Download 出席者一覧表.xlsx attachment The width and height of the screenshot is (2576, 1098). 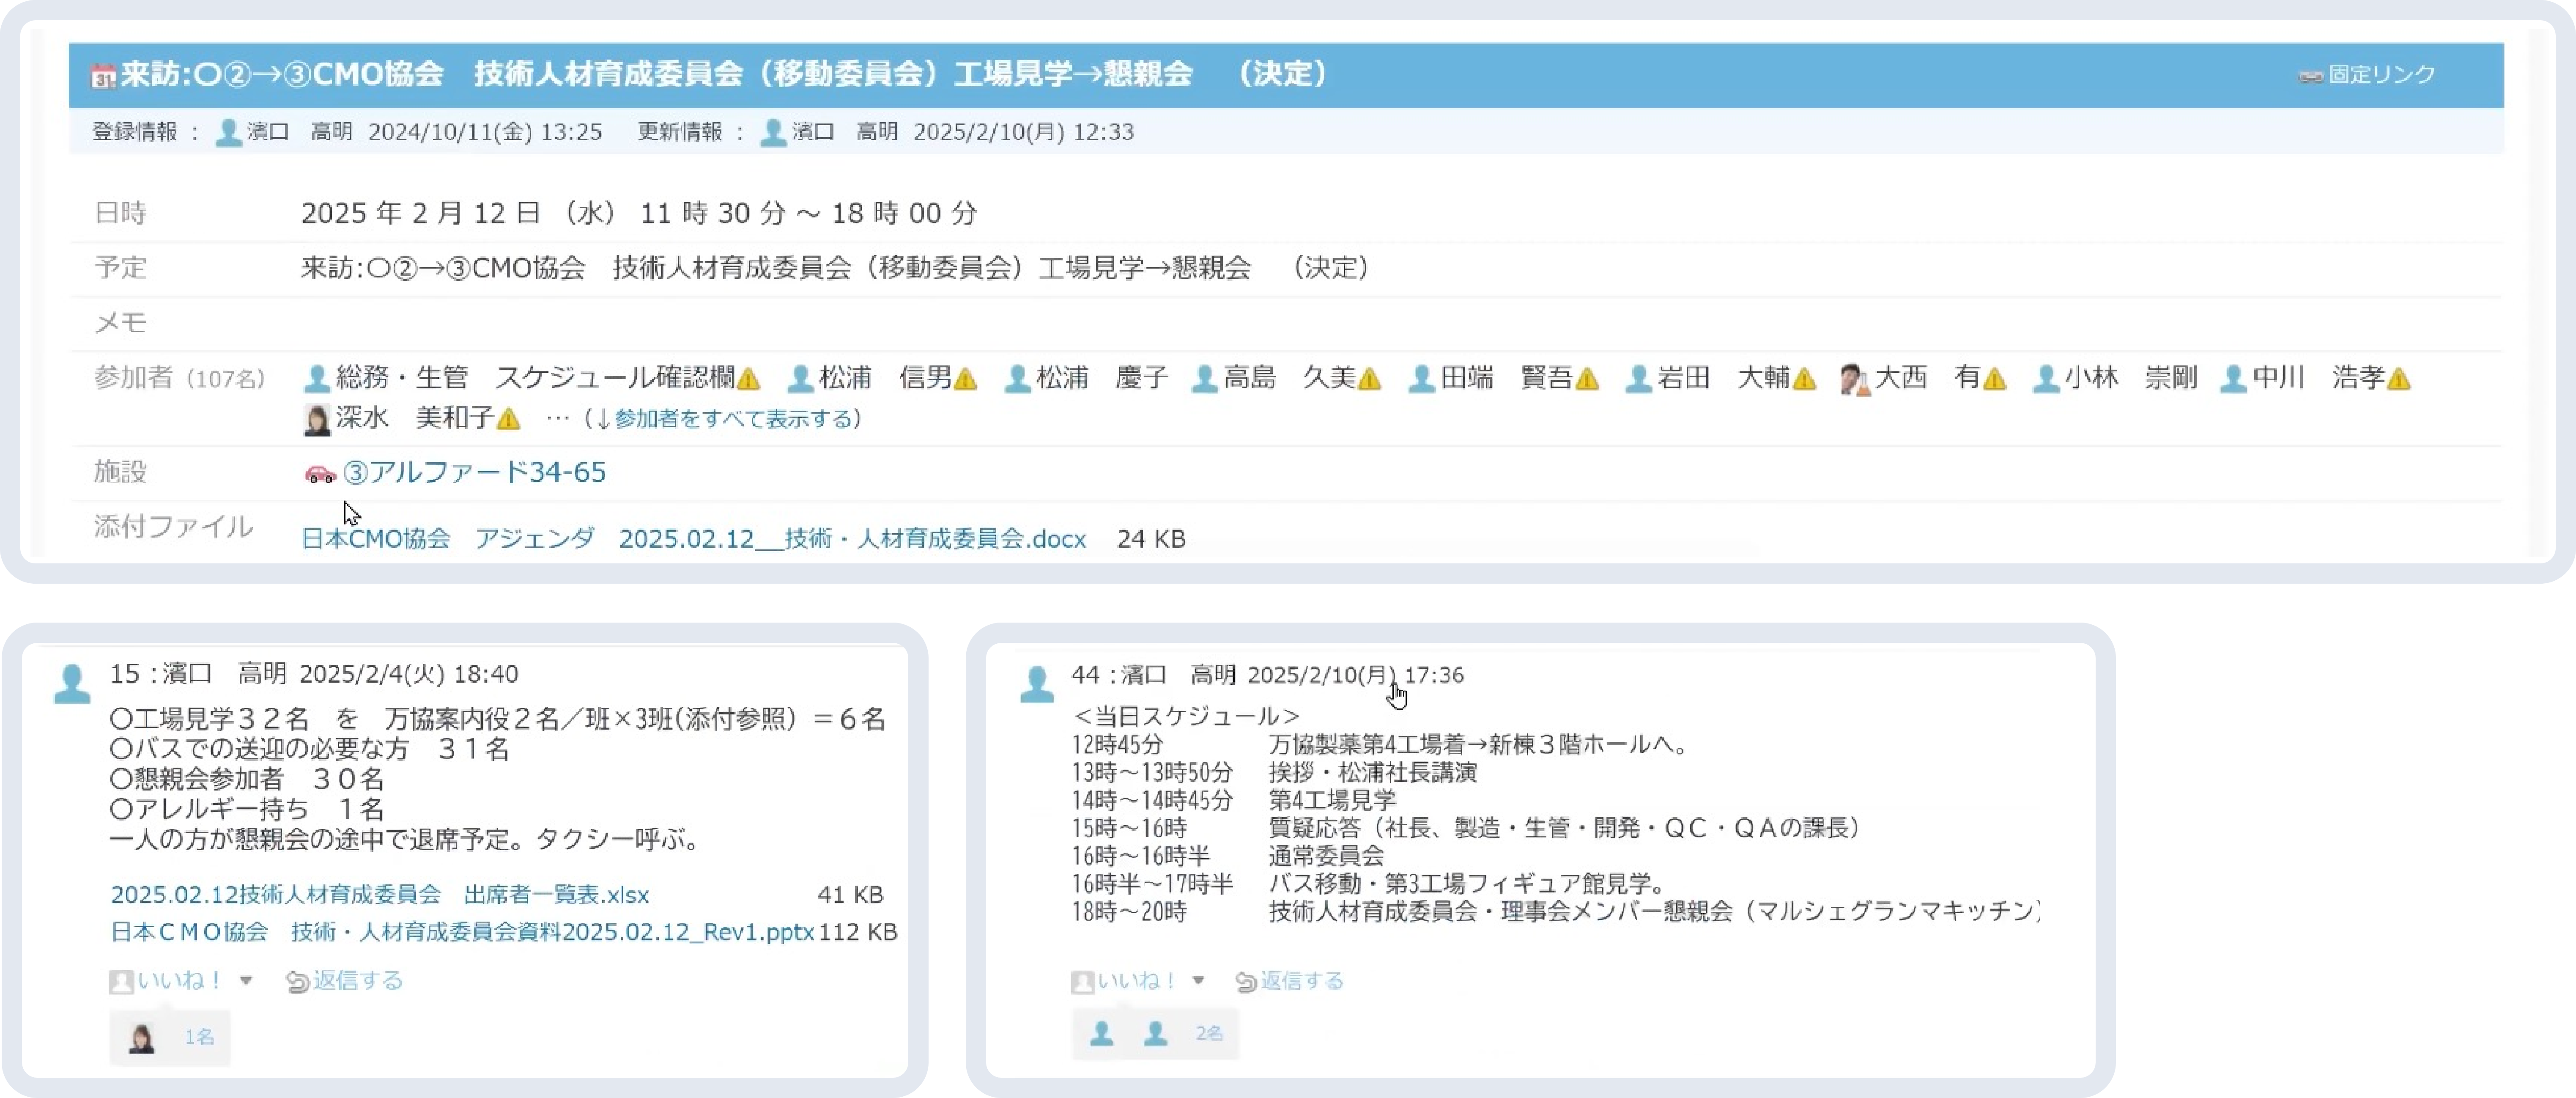tap(380, 894)
